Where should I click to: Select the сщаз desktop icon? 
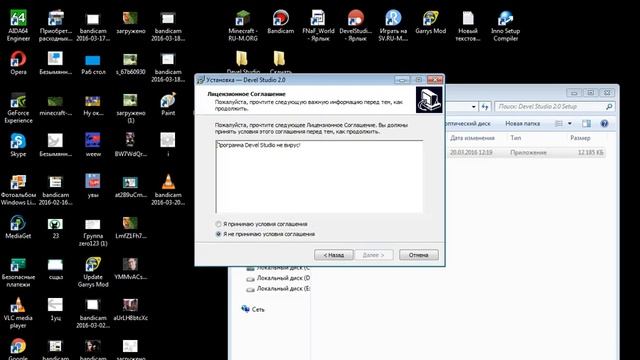(56, 269)
